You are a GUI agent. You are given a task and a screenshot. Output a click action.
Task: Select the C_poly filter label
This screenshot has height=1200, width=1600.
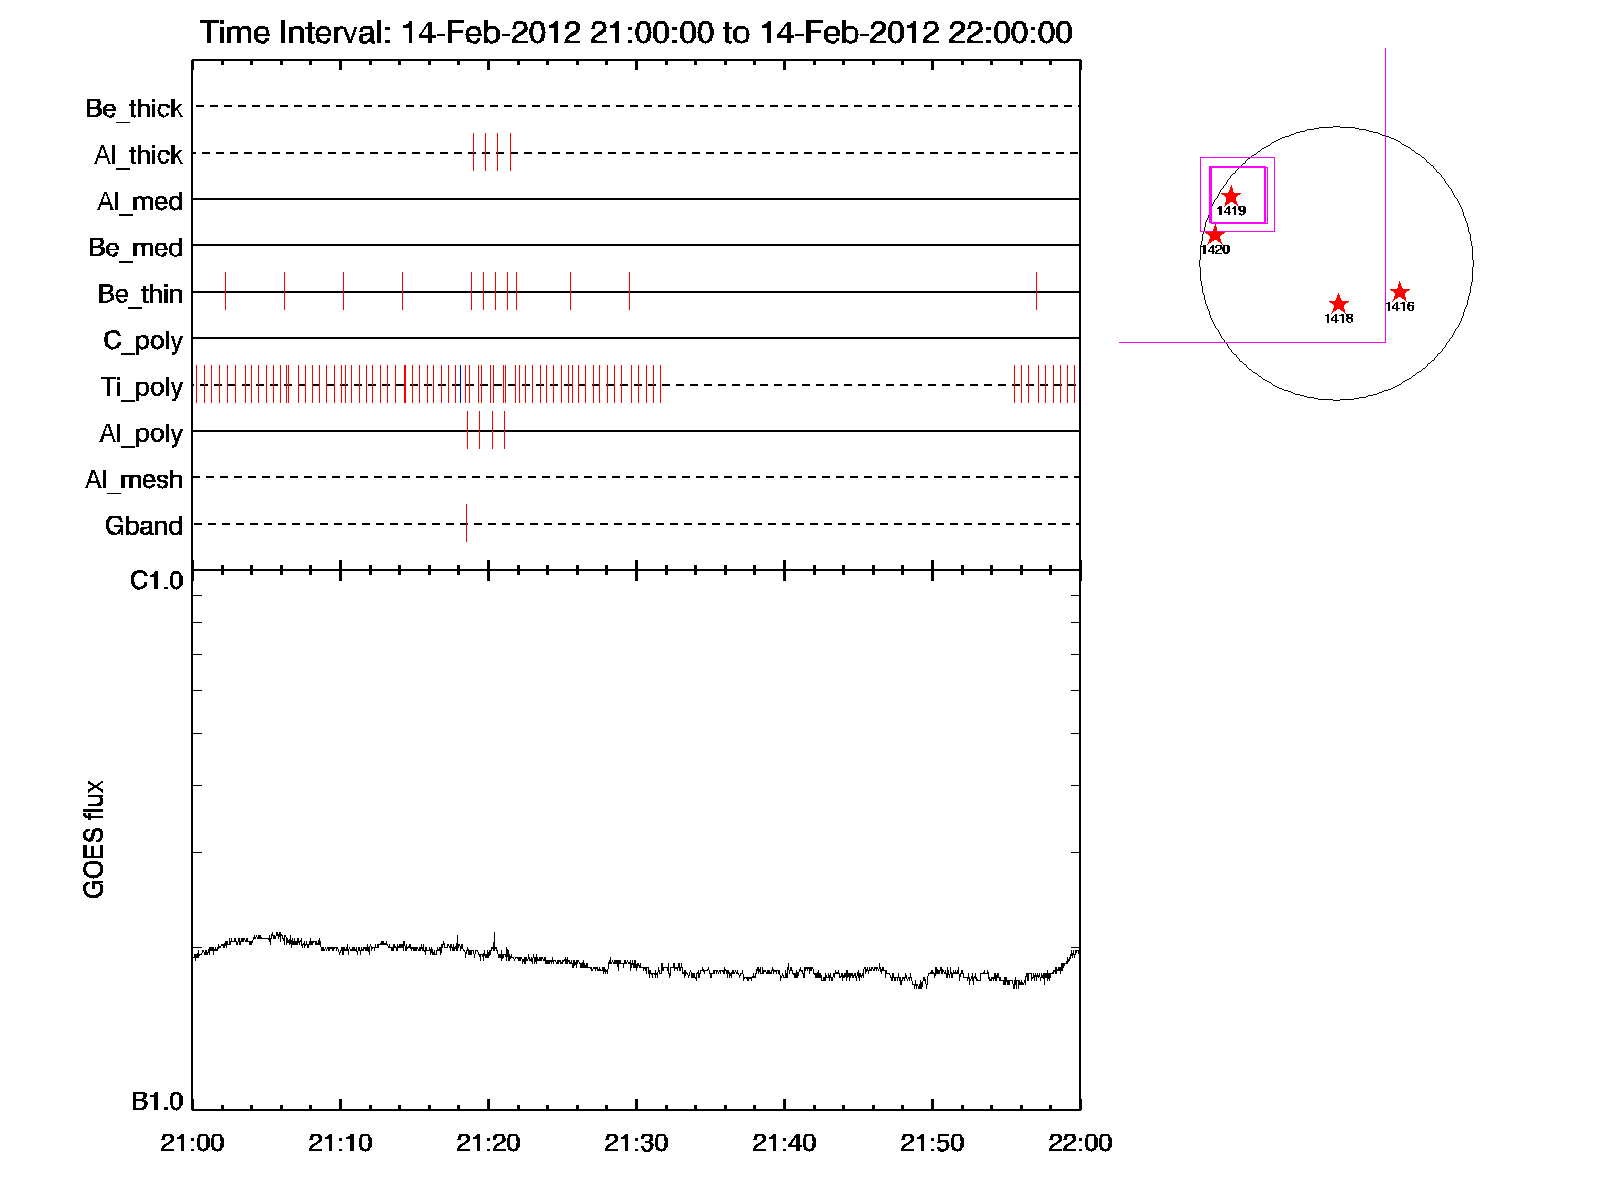[143, 341]
